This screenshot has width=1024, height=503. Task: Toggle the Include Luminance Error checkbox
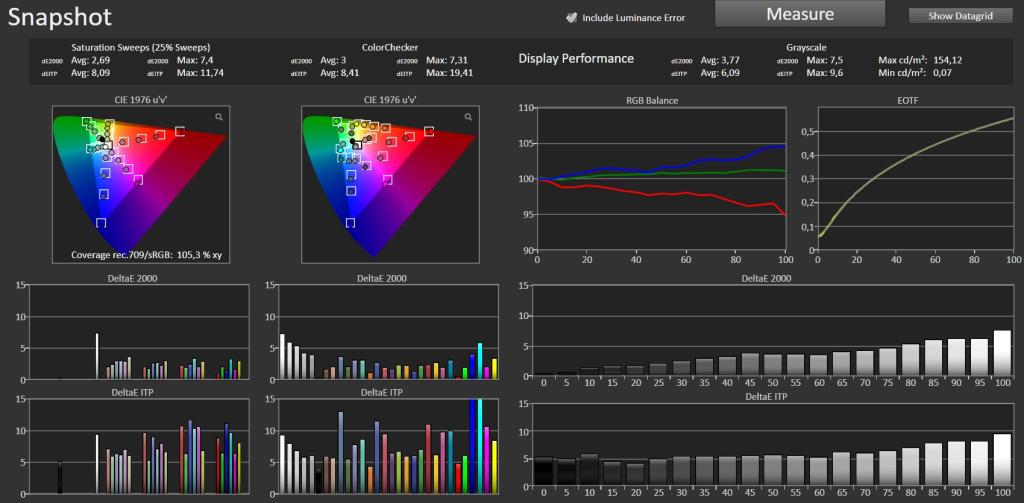[571, 18]
